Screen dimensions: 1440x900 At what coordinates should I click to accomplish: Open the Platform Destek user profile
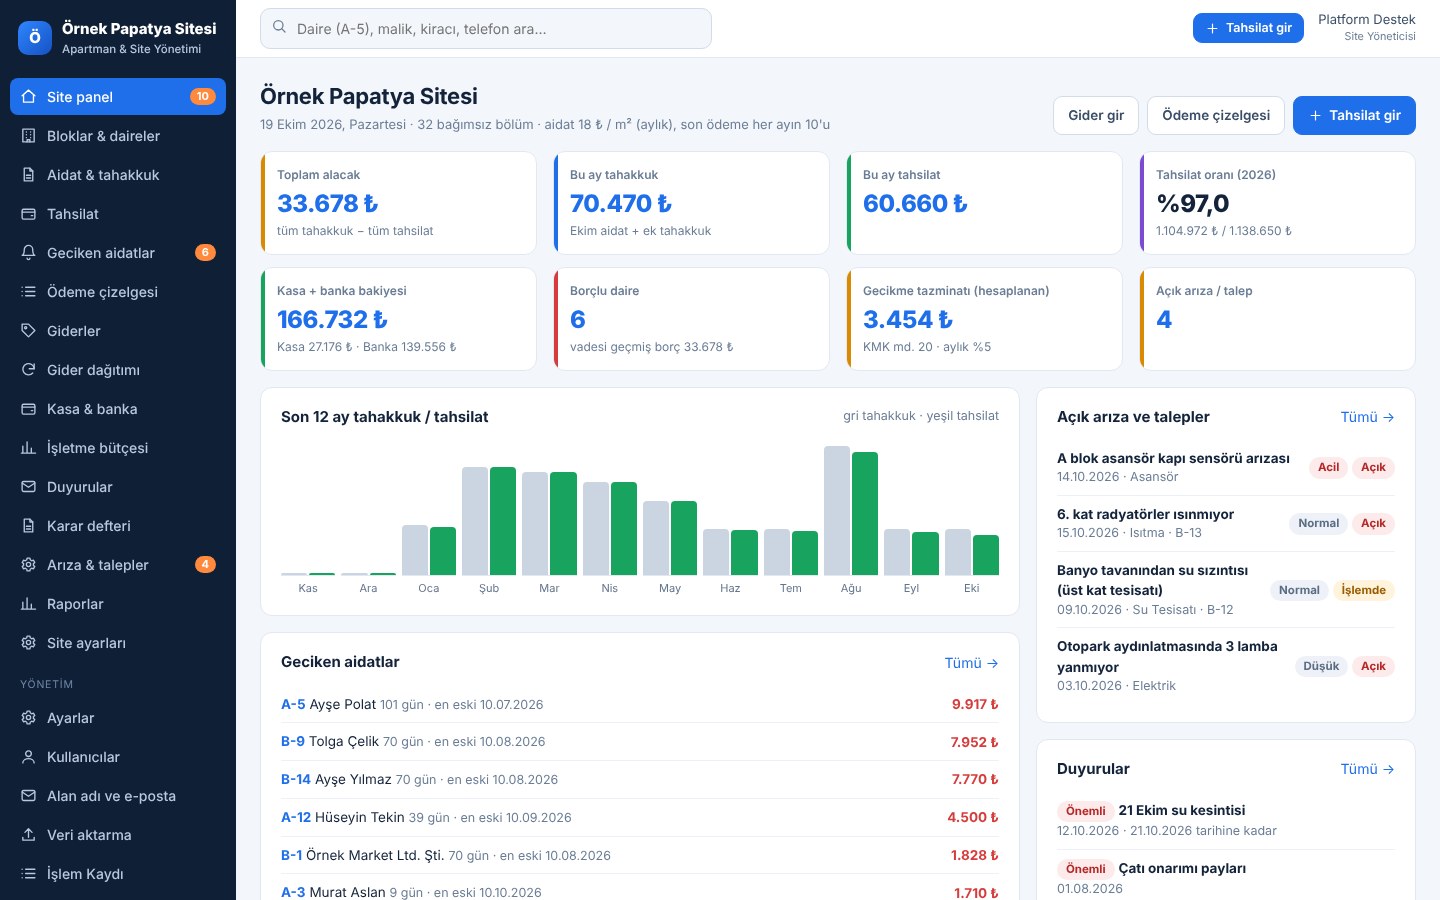point(1366,27)
